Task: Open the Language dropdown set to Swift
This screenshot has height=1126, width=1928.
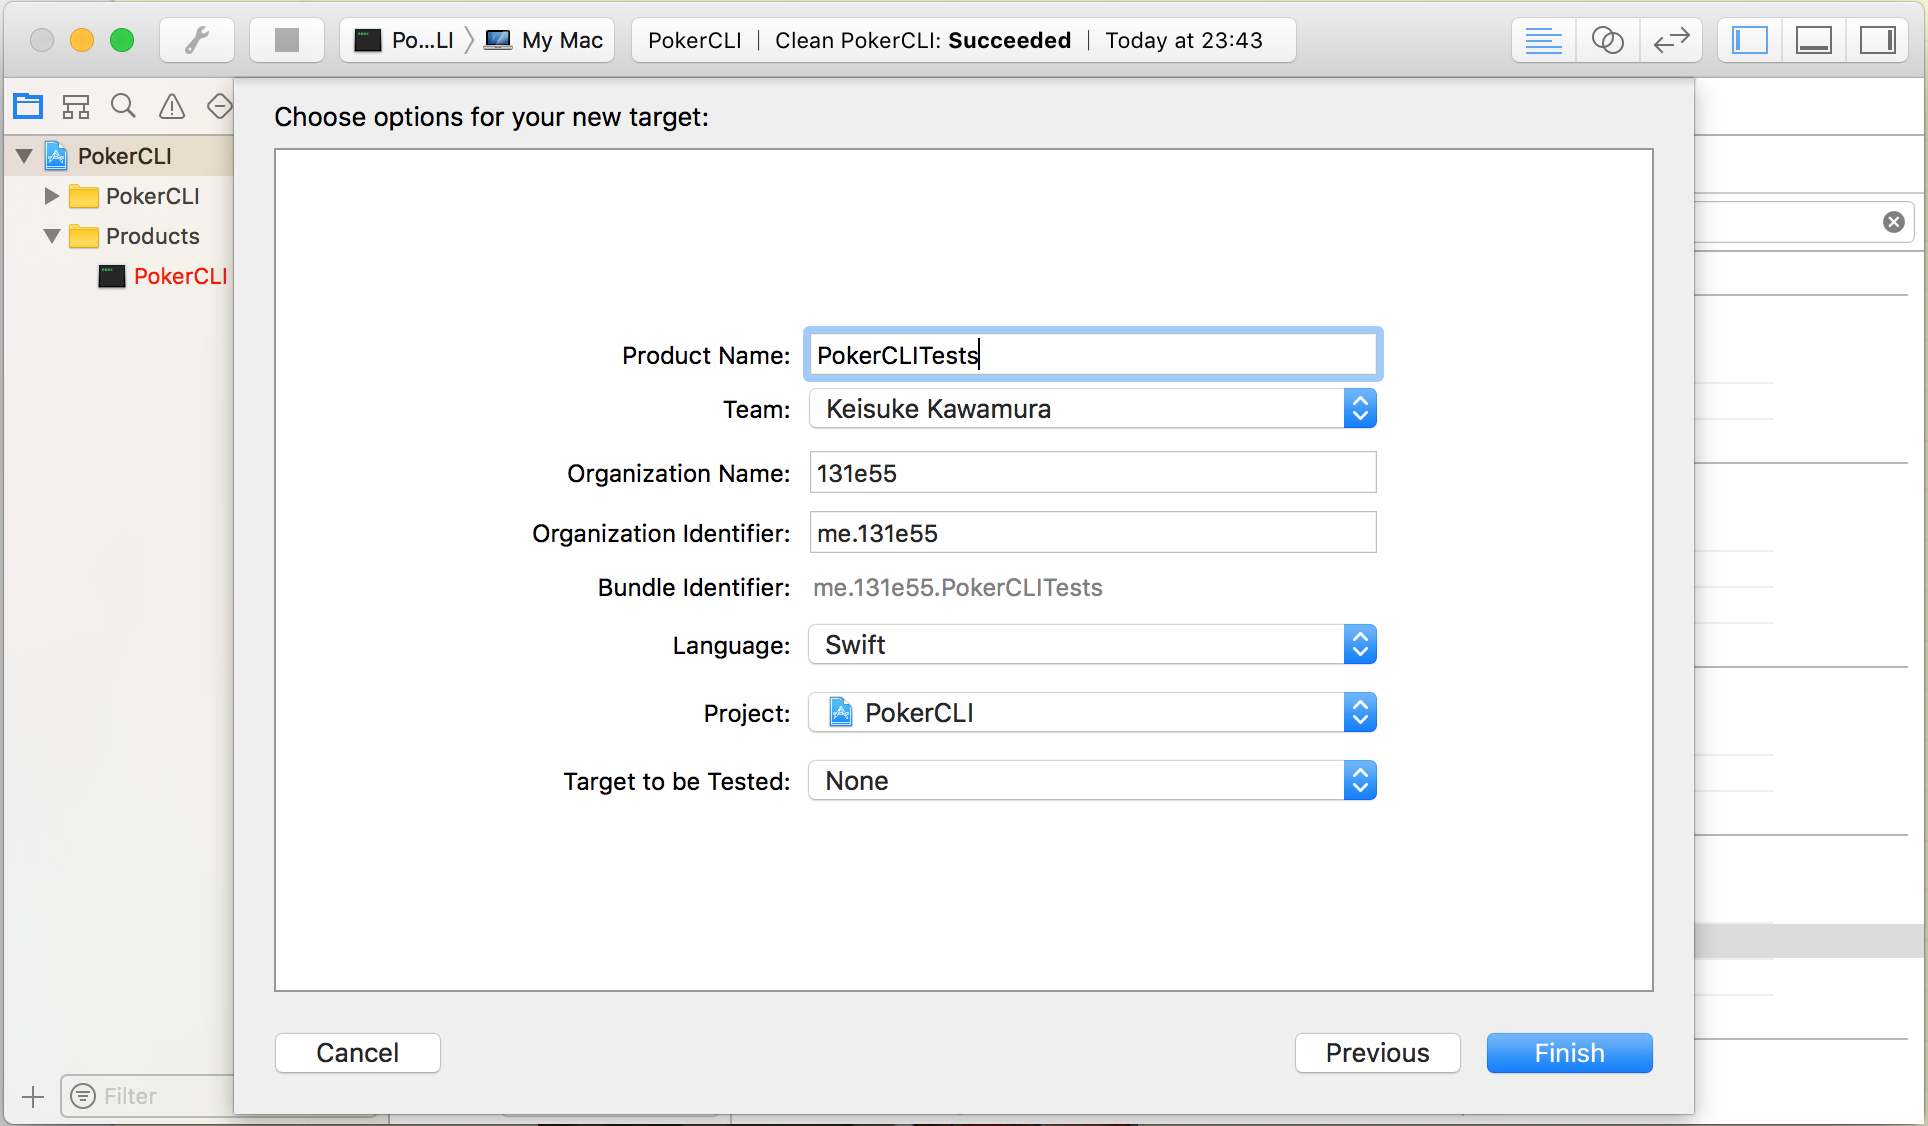Action: [1093, 645]
